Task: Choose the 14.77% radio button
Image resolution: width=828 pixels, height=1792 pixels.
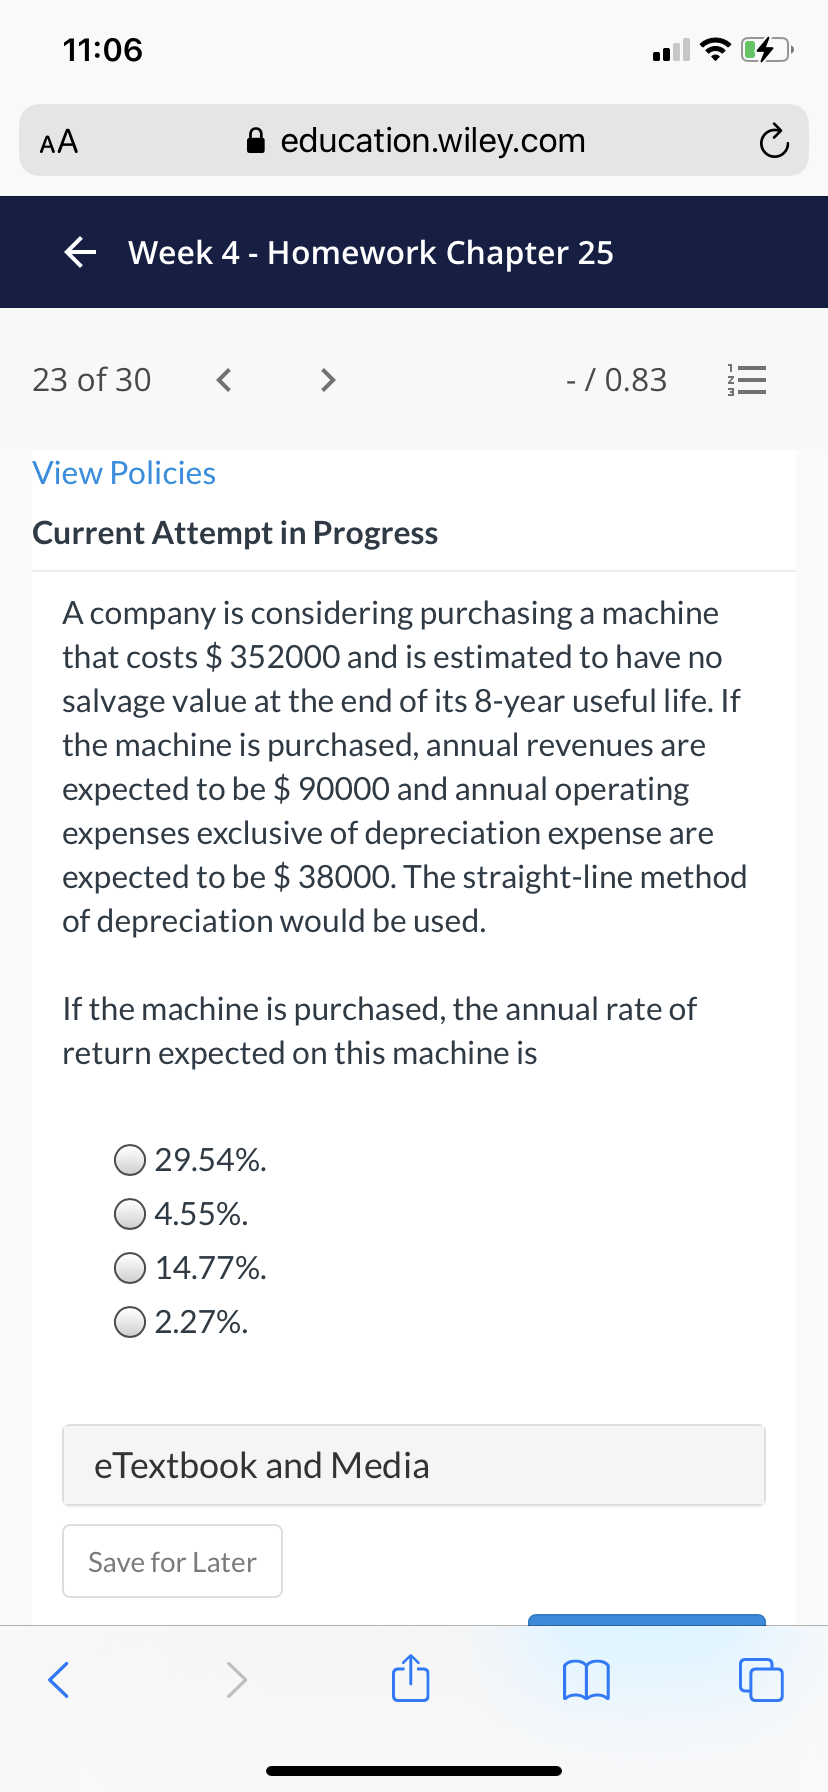Action: (x=130, y=1268)
